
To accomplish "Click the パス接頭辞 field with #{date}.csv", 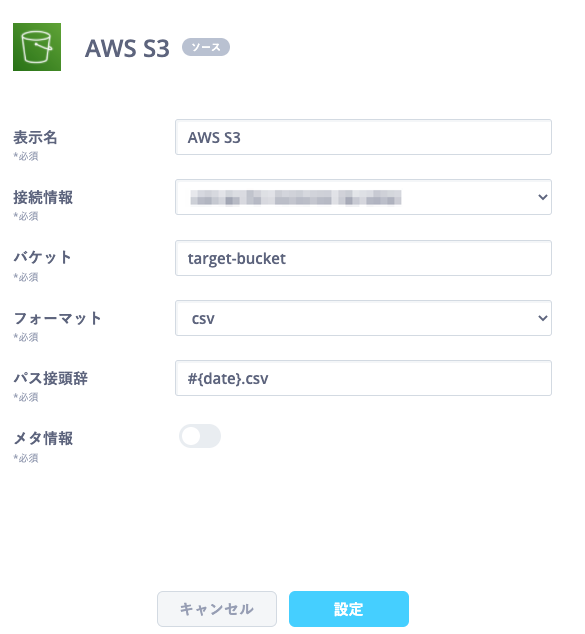I will (x=363, y=378).
